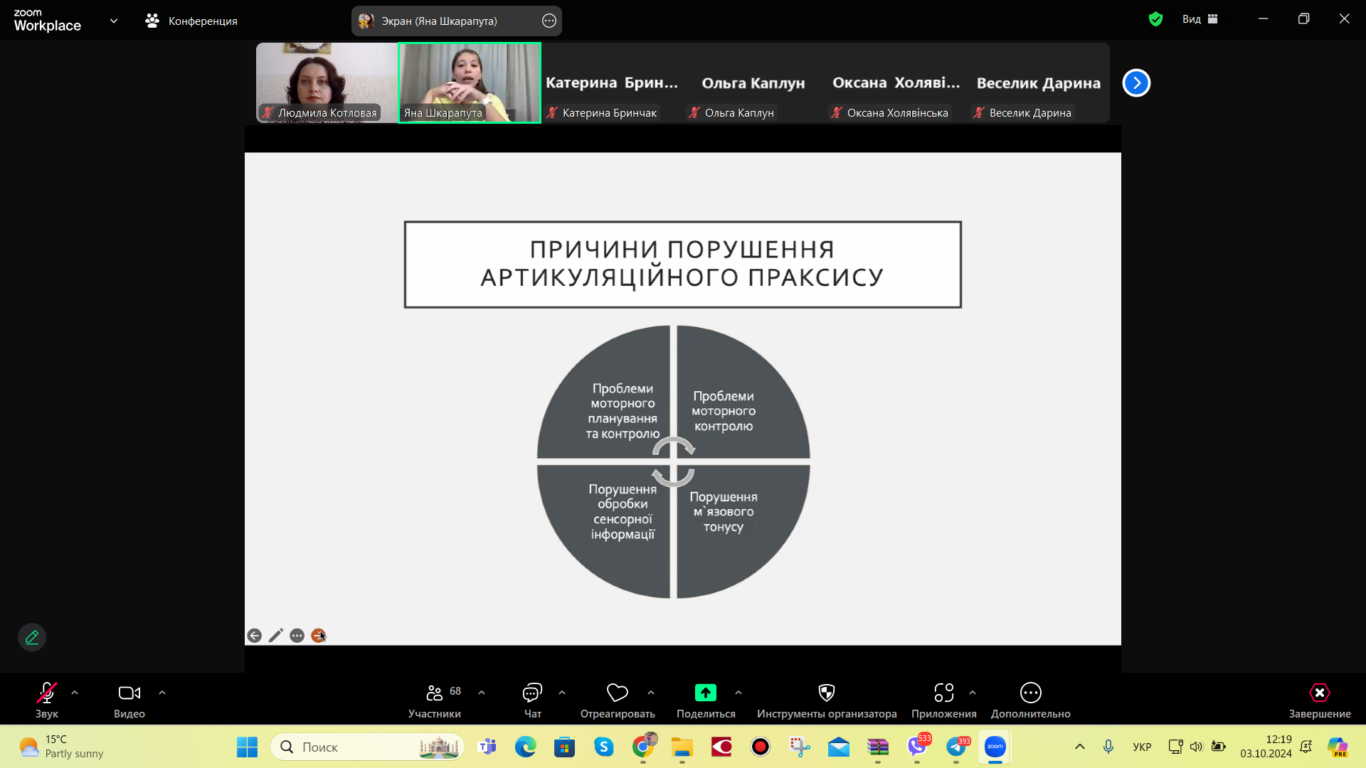Unmute the microphone via Звук icon
The height and width of the screenshot is (768, 1366).
46,692
